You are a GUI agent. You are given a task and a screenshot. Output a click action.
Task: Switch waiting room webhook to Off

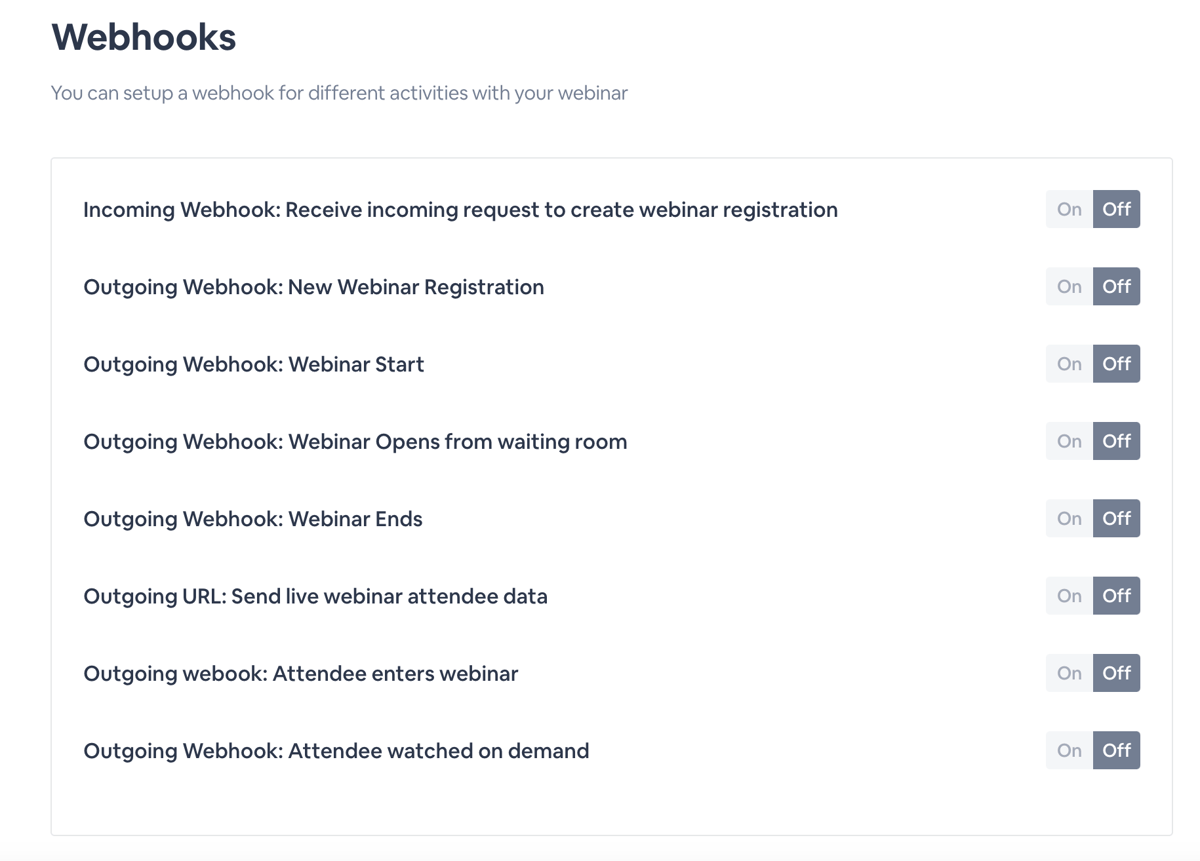coord(1117,441)
